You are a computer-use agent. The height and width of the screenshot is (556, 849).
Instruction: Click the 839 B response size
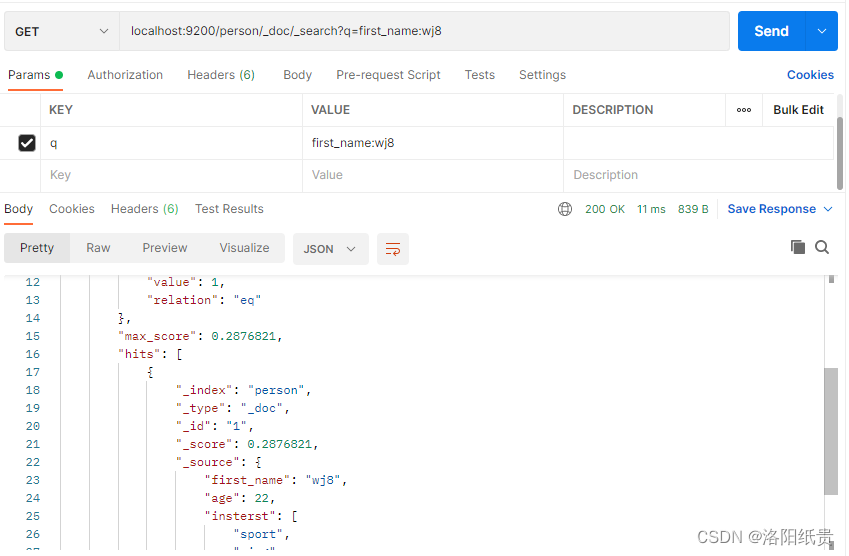pyautogui.click(x=693, y=209)
